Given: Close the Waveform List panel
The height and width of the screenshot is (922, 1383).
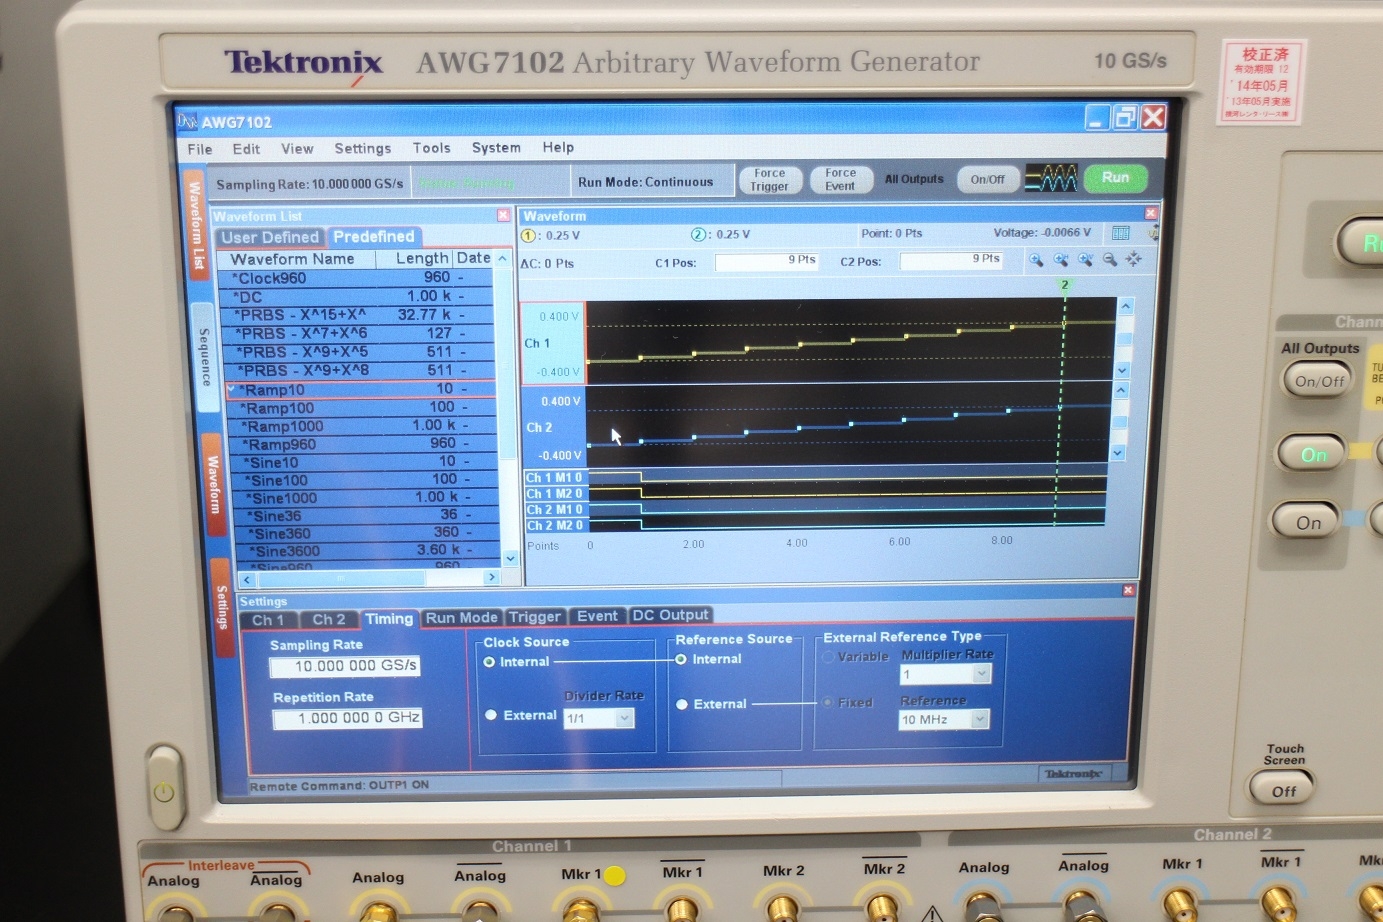Looking at the screenshot, I should pos(503,215).
